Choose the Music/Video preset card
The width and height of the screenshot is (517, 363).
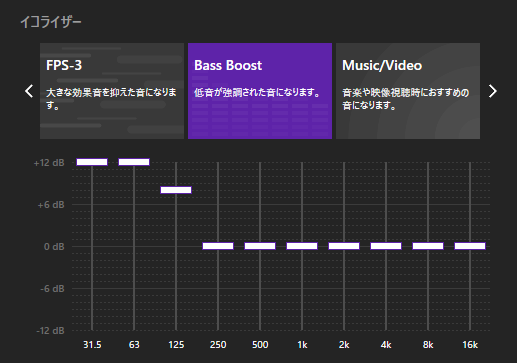[x=408, y=91]
